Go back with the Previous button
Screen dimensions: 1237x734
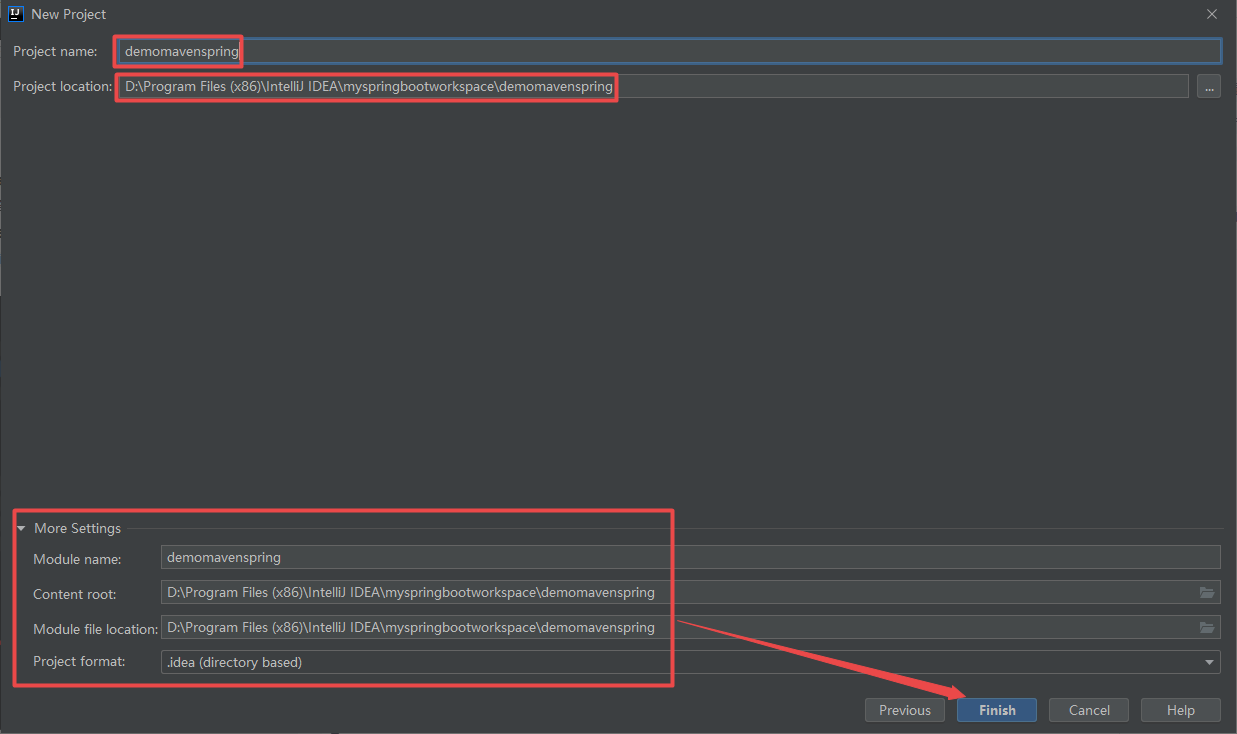click(905, 710)
